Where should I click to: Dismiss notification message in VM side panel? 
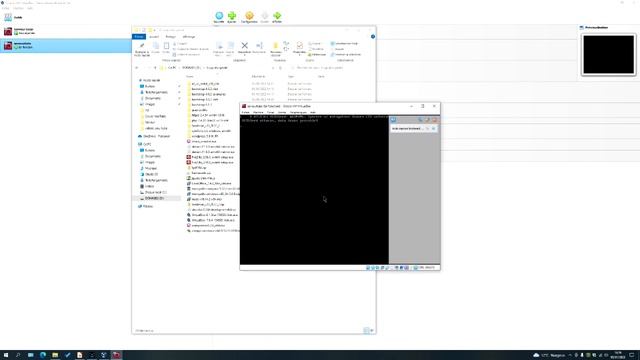(433, 129)
